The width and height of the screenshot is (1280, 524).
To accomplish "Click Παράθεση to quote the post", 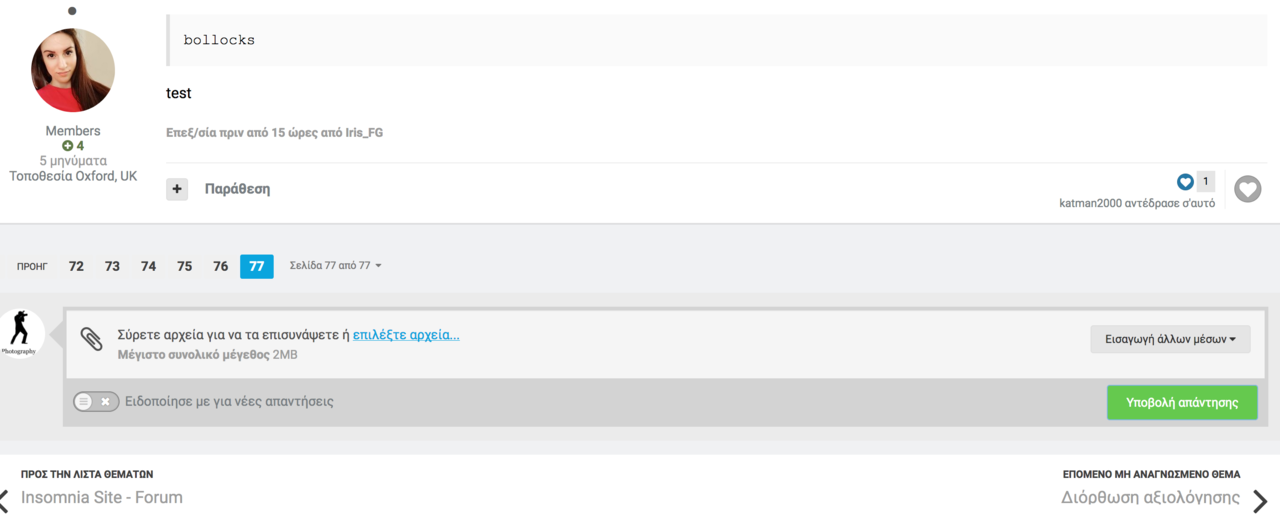I will (x=237, y=189).
